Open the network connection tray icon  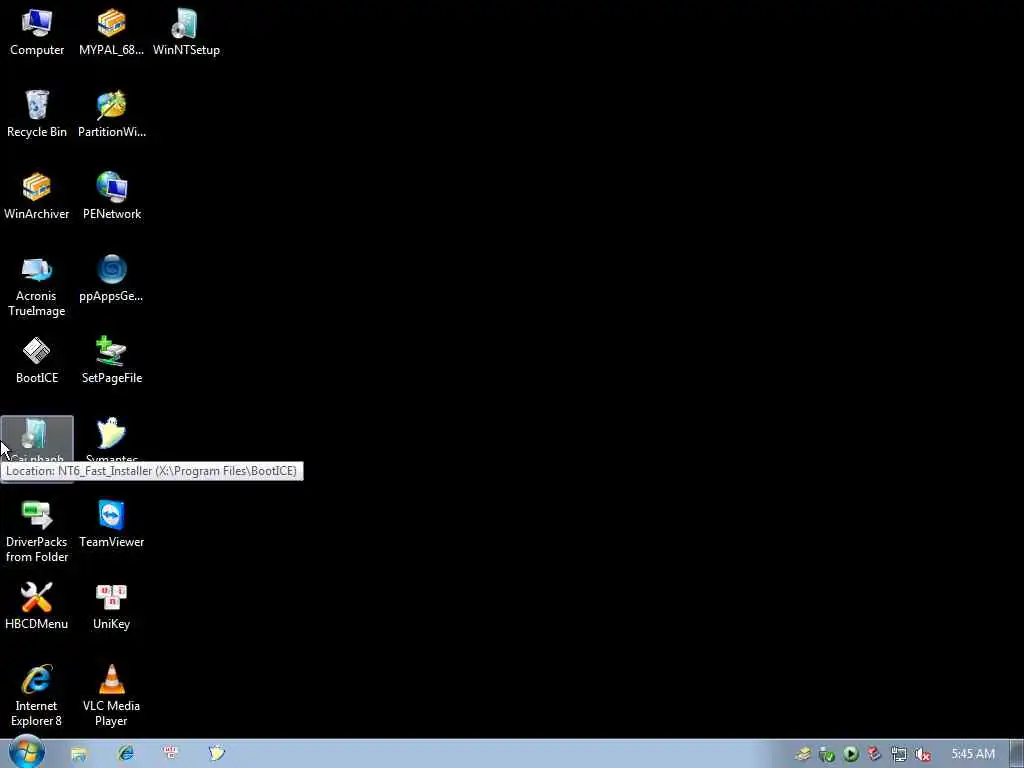click(x=899, y=754)
